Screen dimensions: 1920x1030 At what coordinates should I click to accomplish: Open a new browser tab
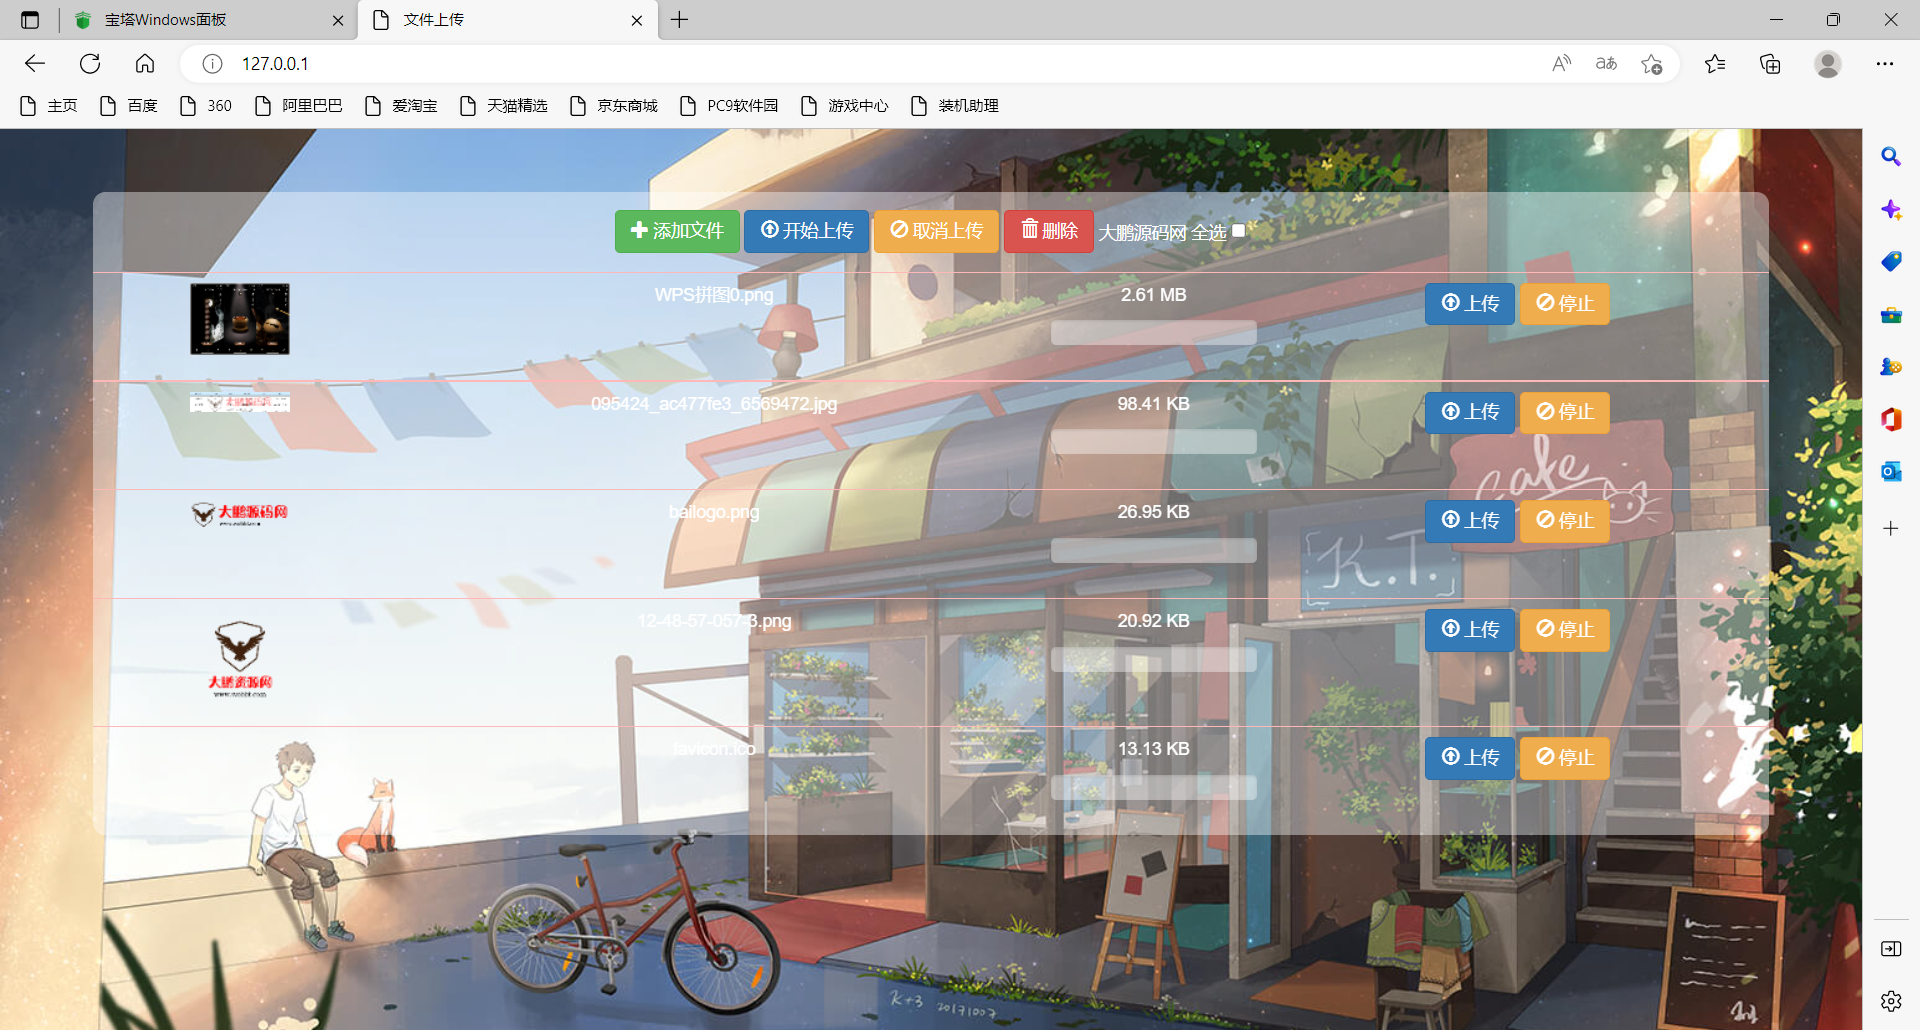coord(680,20)
